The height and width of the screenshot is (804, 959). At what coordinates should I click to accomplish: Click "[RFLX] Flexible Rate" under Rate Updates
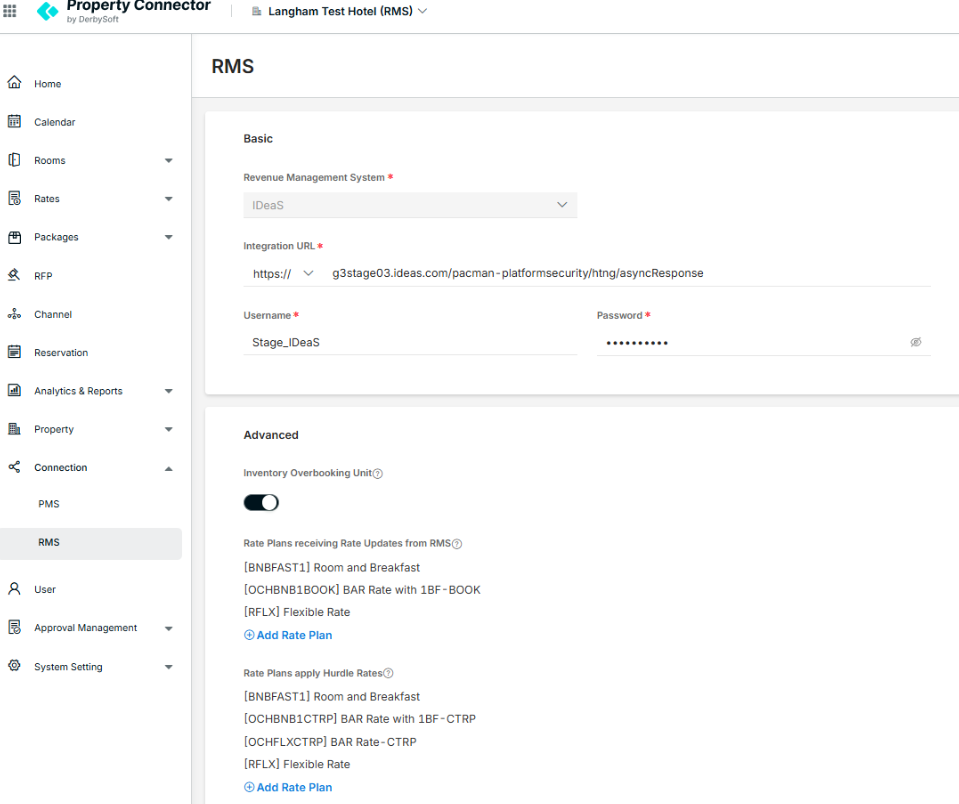[x=297, y=612]
